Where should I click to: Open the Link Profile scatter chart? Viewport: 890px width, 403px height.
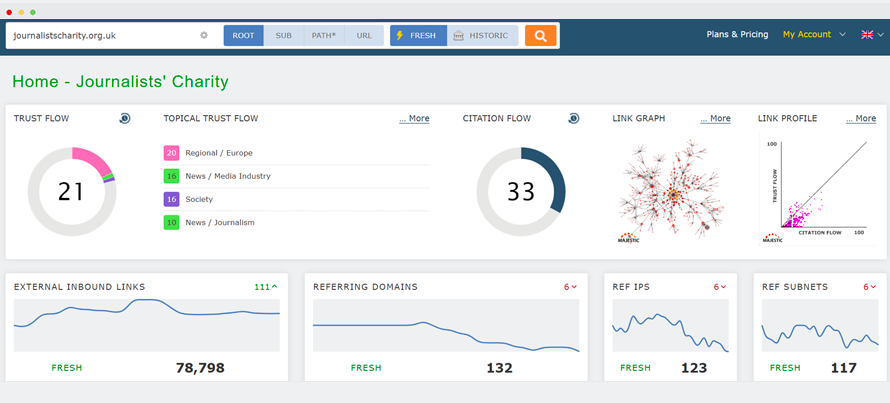817,190
